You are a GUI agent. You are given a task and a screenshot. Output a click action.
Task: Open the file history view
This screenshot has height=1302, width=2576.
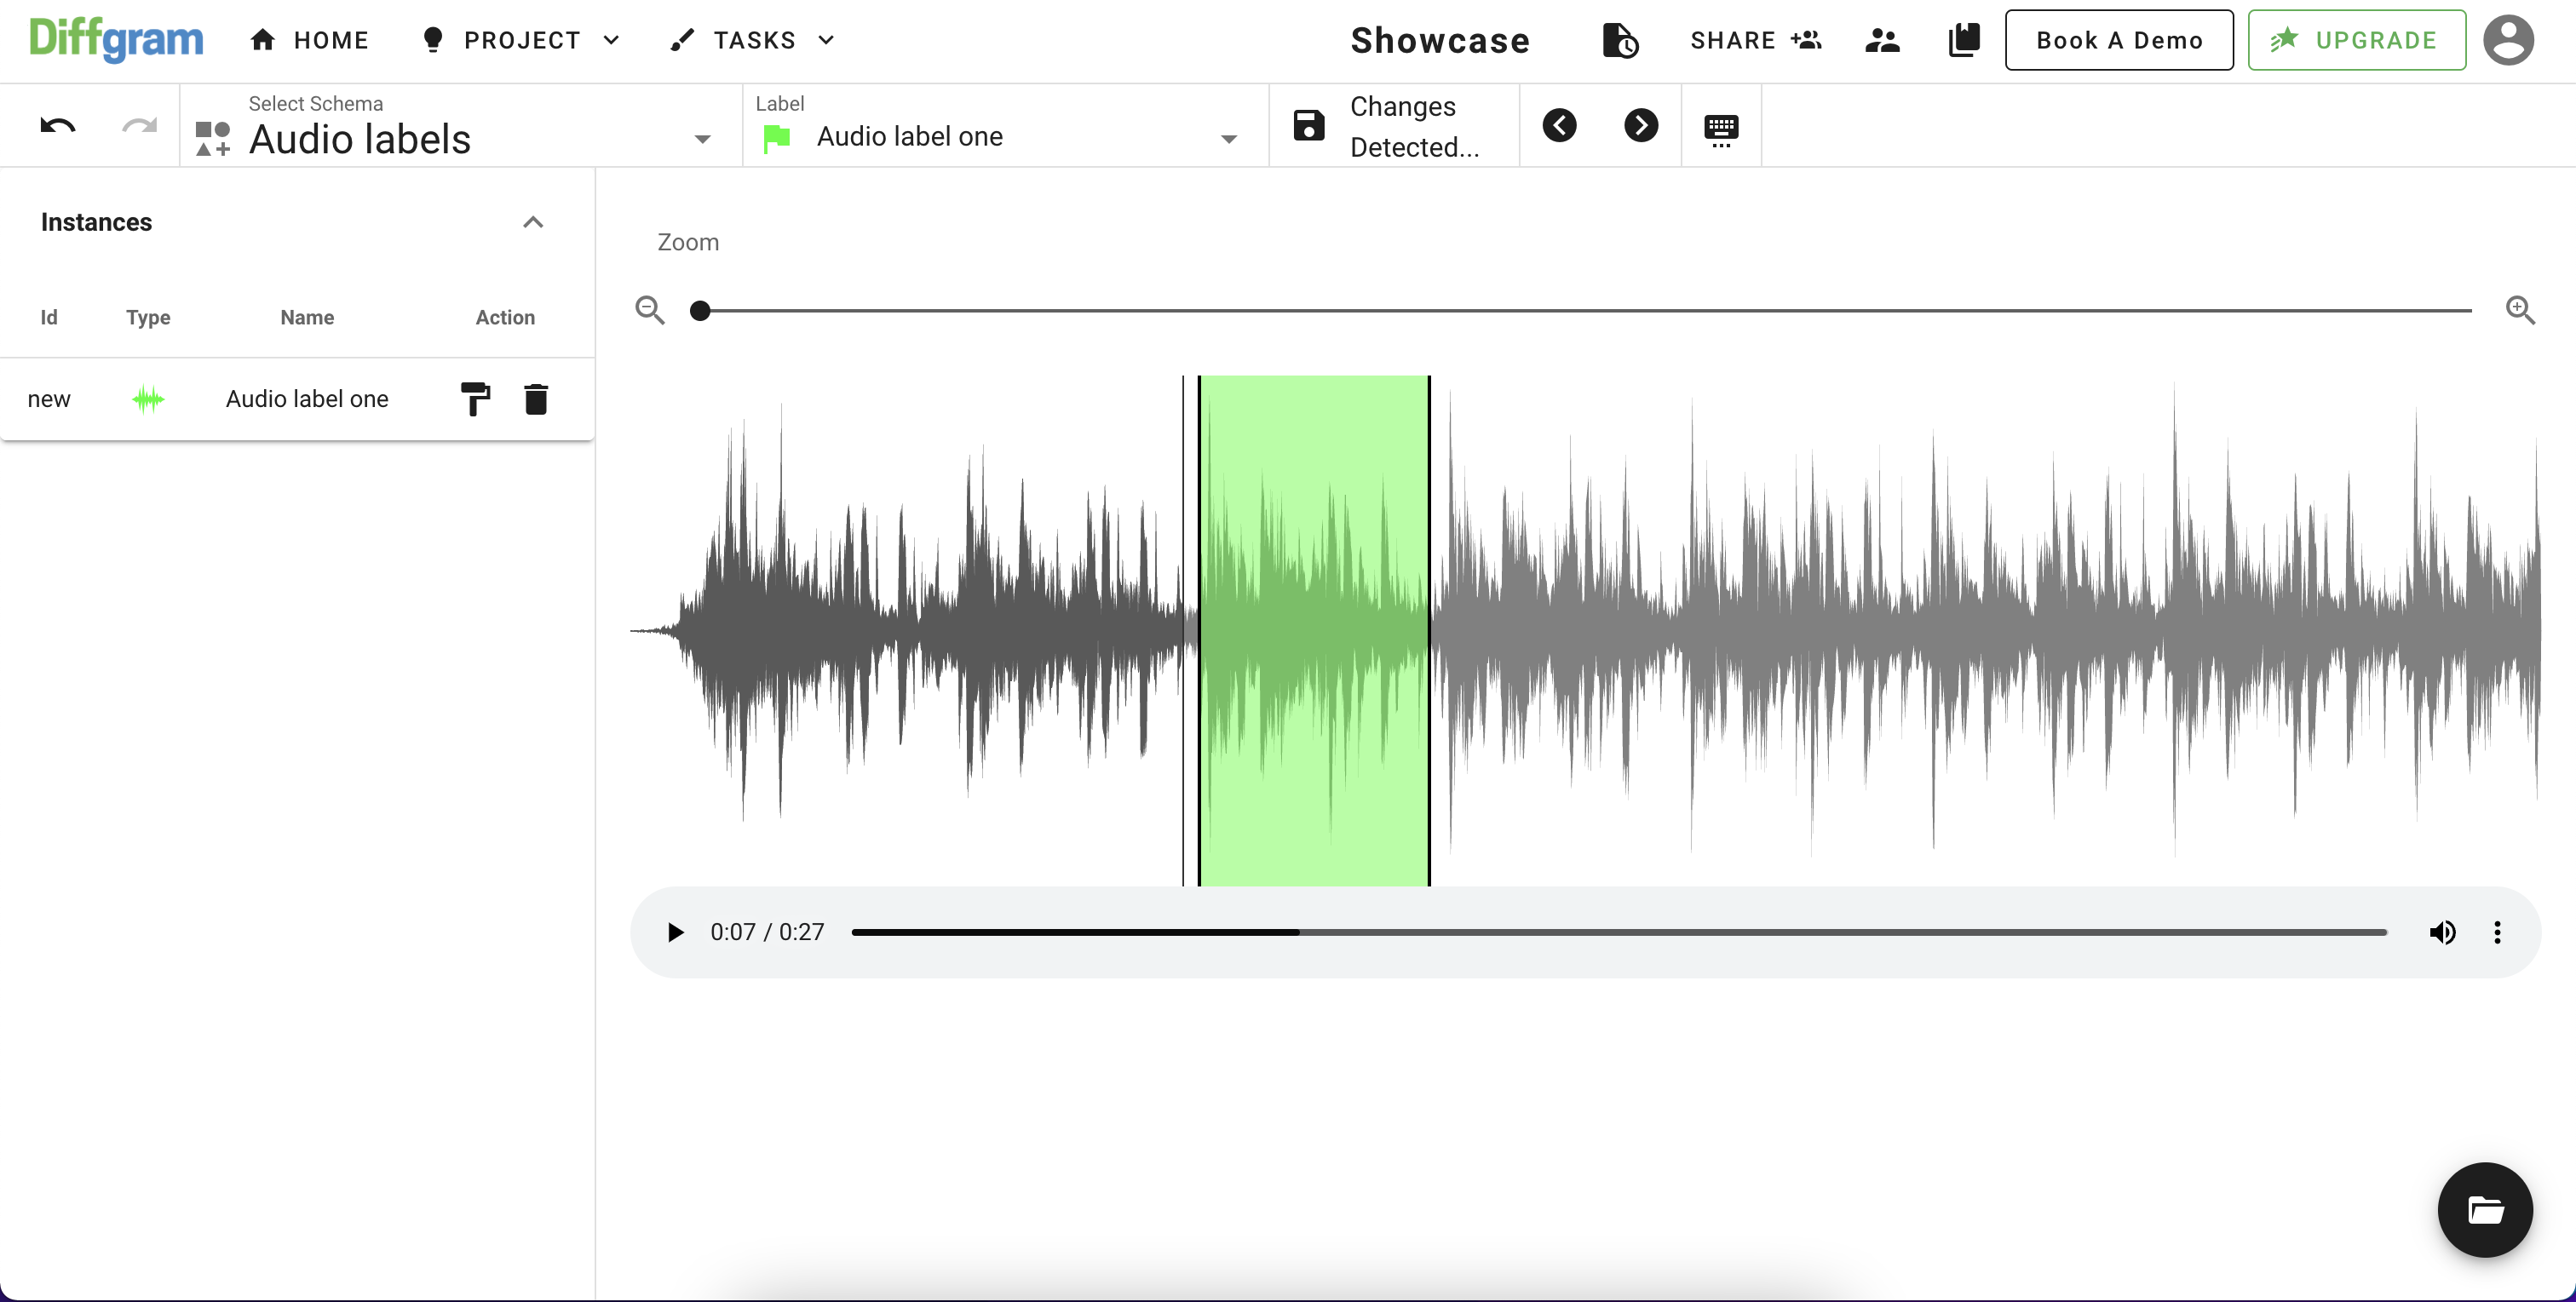[x=1619, y=40]
